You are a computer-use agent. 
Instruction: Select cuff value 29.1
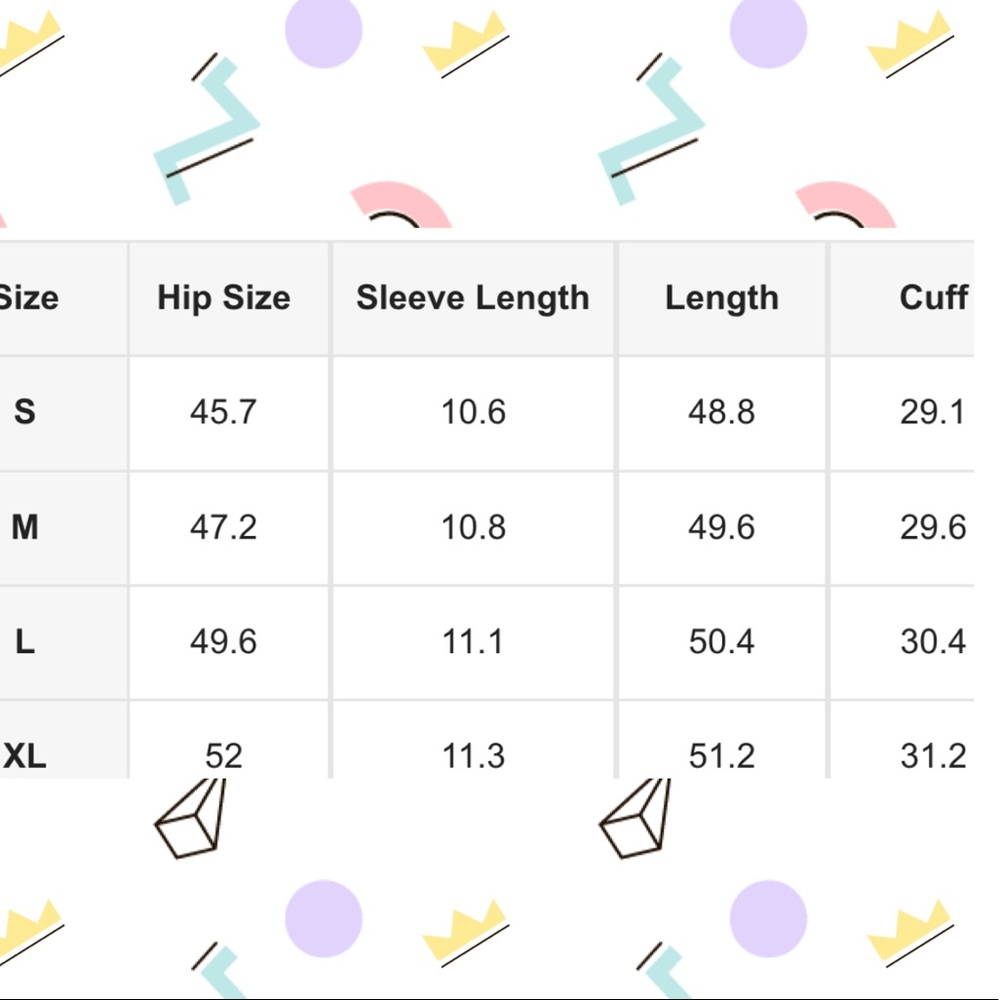(x=932, y=412)
